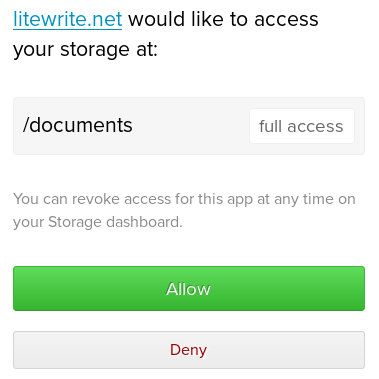379x379 pixels.
Task: Click the 'your storage at:' heading line
Action: (85, 50)
